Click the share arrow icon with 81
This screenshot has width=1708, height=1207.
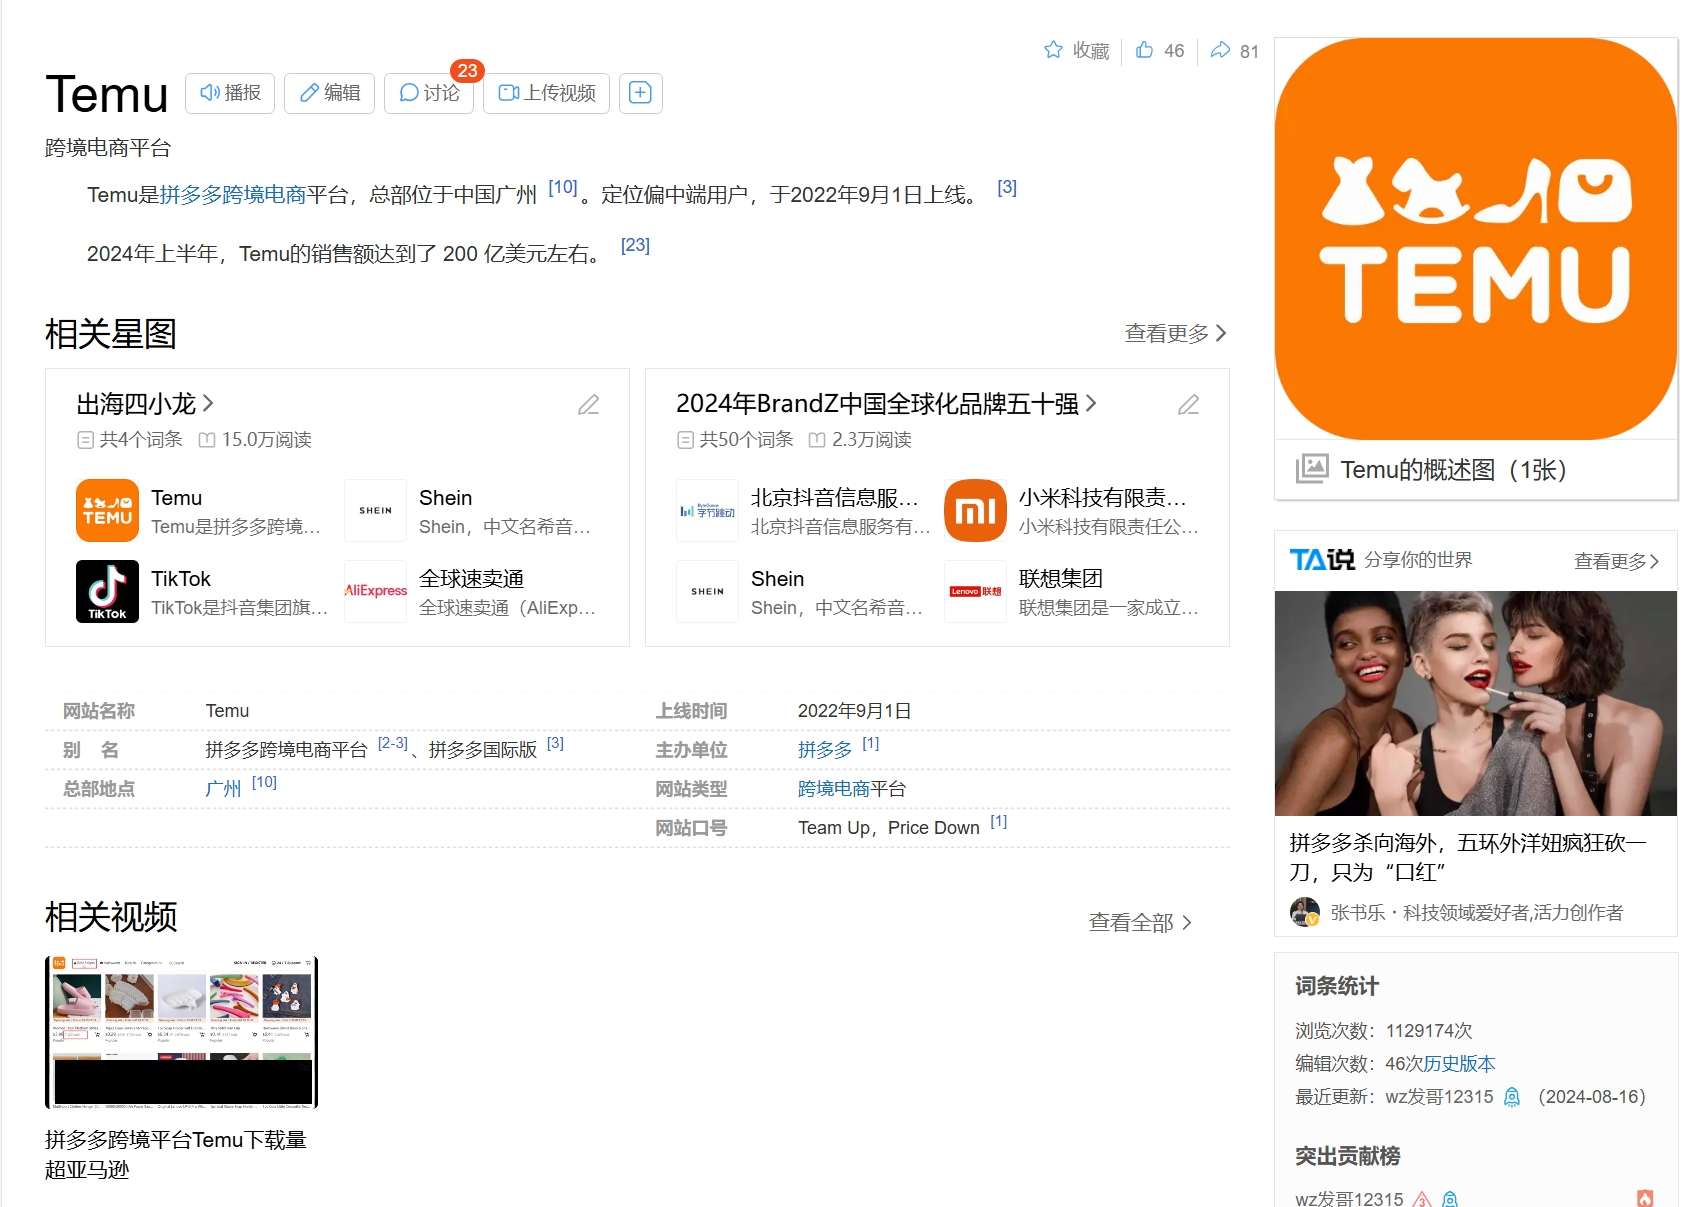pyautogui.click(x=1220, y=50)
